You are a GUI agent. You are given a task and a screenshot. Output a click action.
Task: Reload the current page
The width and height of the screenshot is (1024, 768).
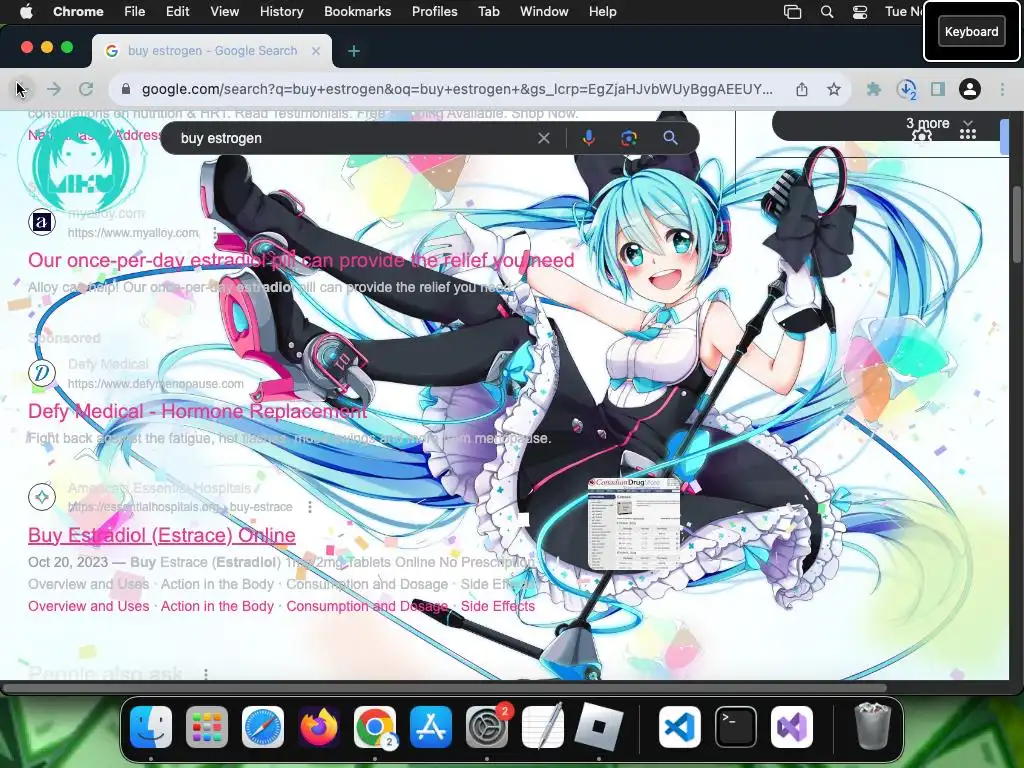click(x=86, y=89)
